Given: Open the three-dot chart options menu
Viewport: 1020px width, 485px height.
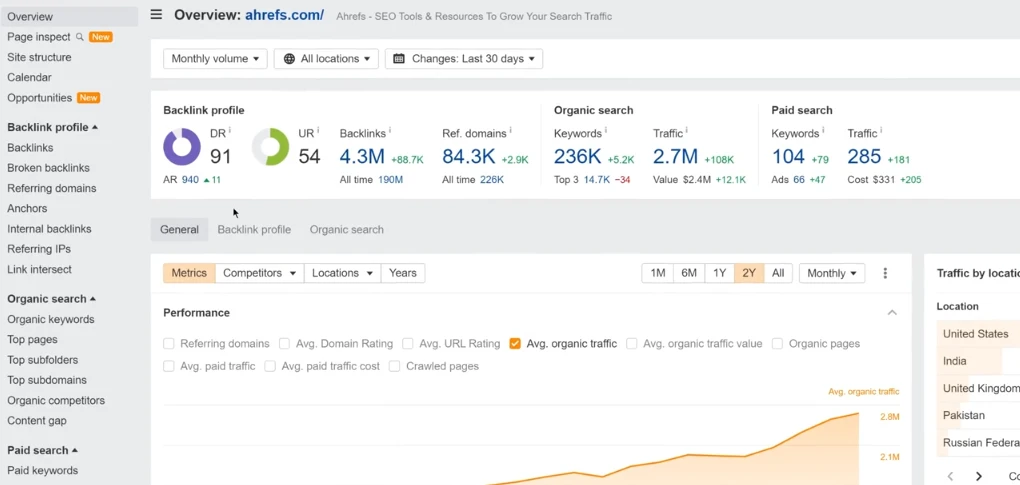Looking at the screenshot, I should [885, 273].
